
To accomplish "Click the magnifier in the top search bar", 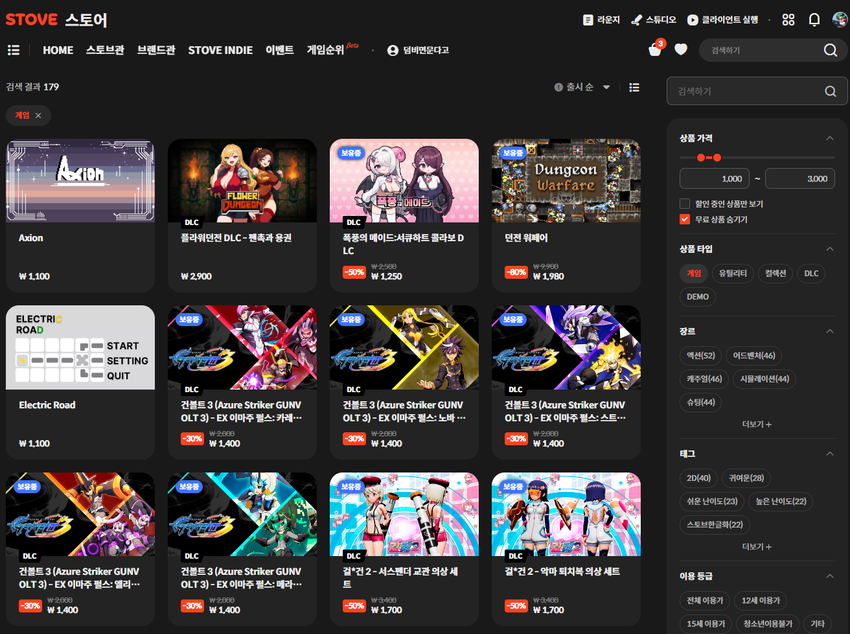I will [x=830, y=50].
